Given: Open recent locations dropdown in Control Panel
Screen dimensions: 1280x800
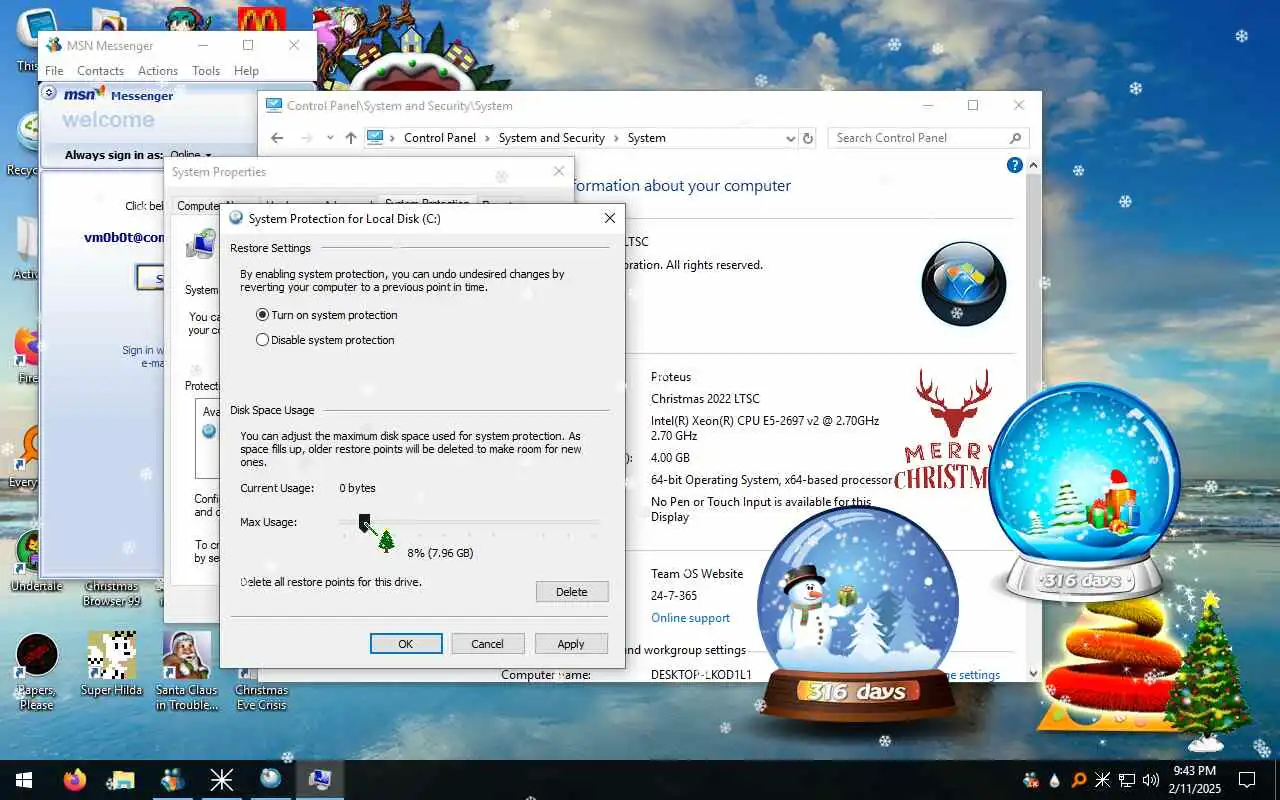Looking at the screenshot, I should 330,138.
